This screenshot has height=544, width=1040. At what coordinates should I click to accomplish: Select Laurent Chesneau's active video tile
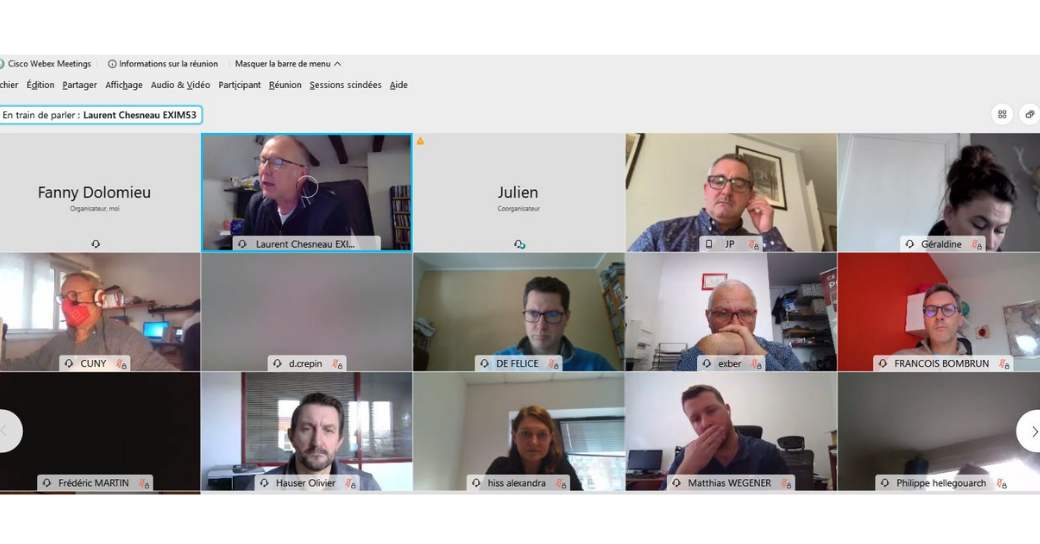[x=306, y=192]
